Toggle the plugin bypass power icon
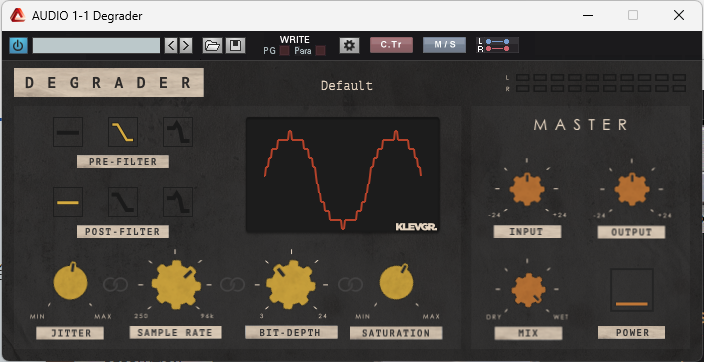This screenshot has height=362, width=704. click(18, 45)
